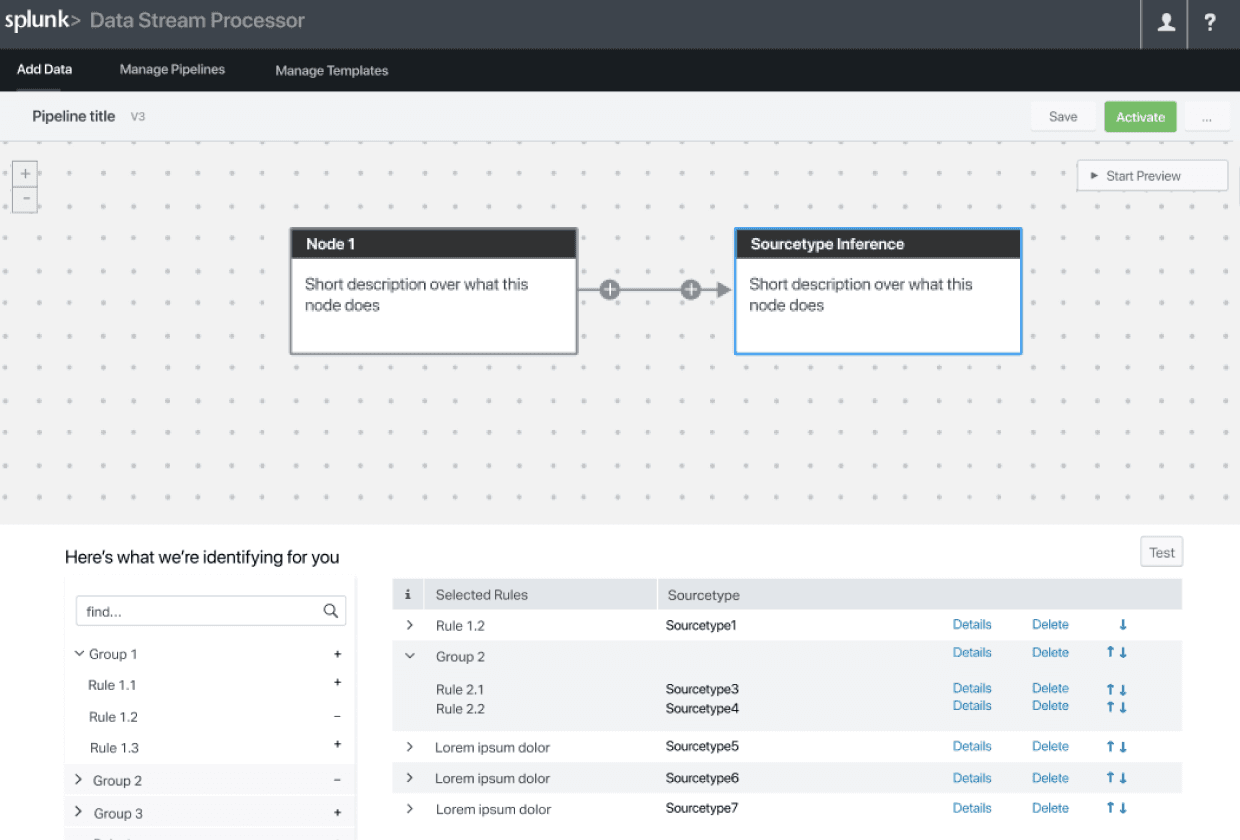This screenshot has height=840, width=1240.
Task: Move Group 2 row down in Selected Rules
Action: pyautogui.click(x=1123, y=653)
